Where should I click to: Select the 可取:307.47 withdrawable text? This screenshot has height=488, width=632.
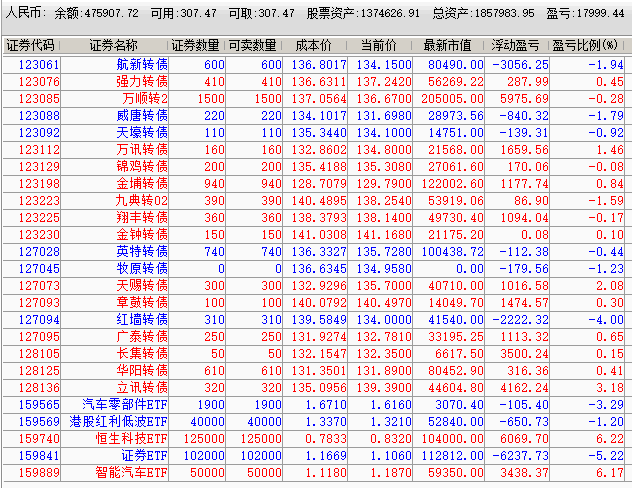pyautogui.click(x=262, y=13)
